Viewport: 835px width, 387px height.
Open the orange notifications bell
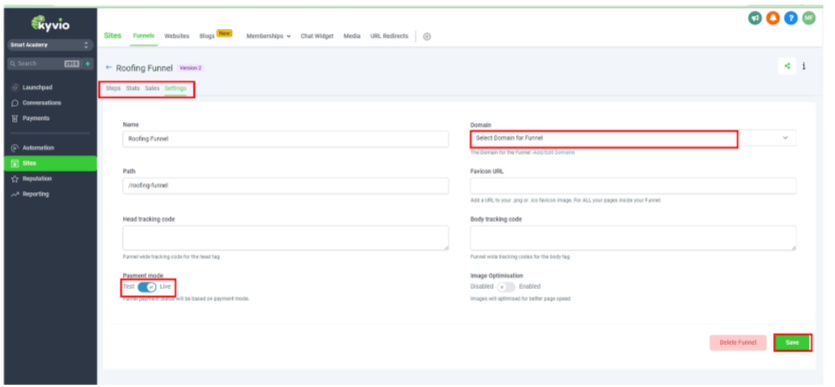[x=773, y=18]
